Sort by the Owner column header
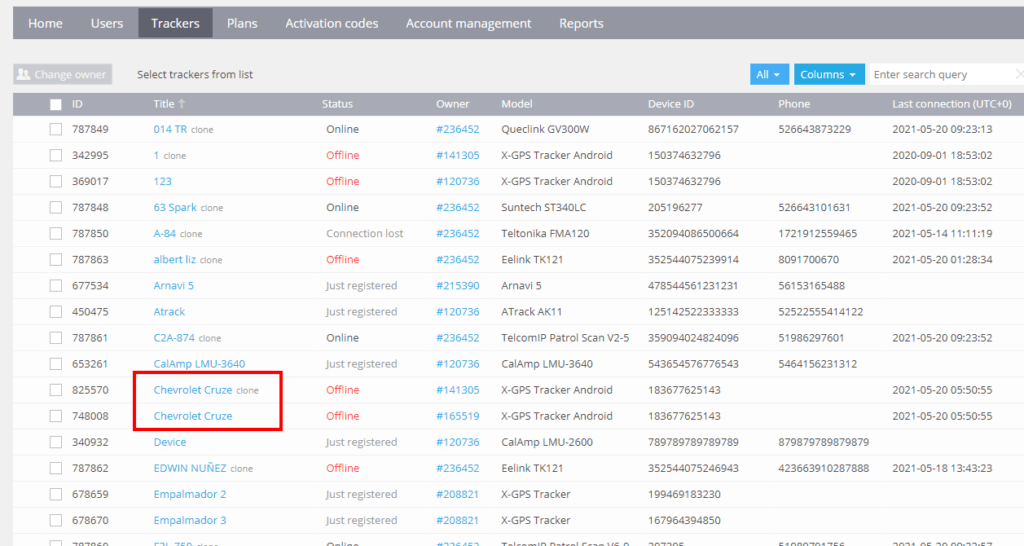Screen dimensions: 1024x546 pos(453,104)
